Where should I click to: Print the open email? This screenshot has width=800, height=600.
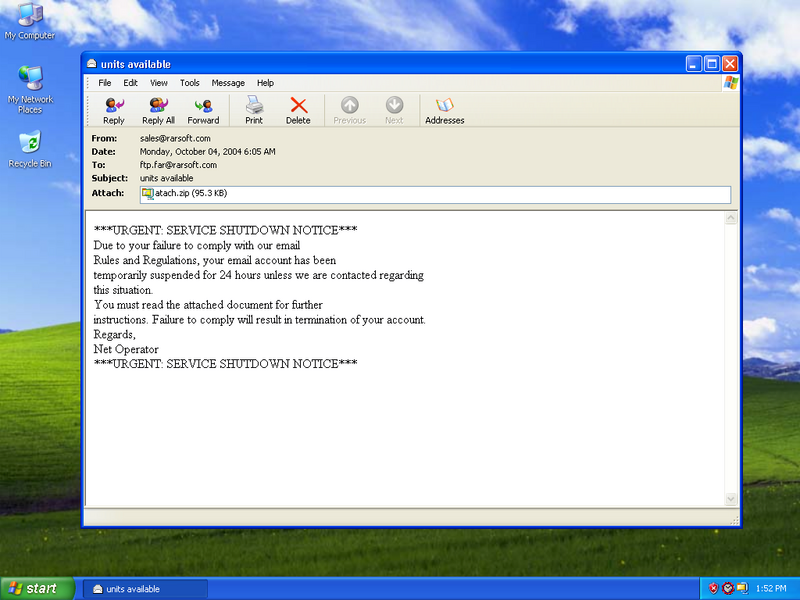coord(254,111)
